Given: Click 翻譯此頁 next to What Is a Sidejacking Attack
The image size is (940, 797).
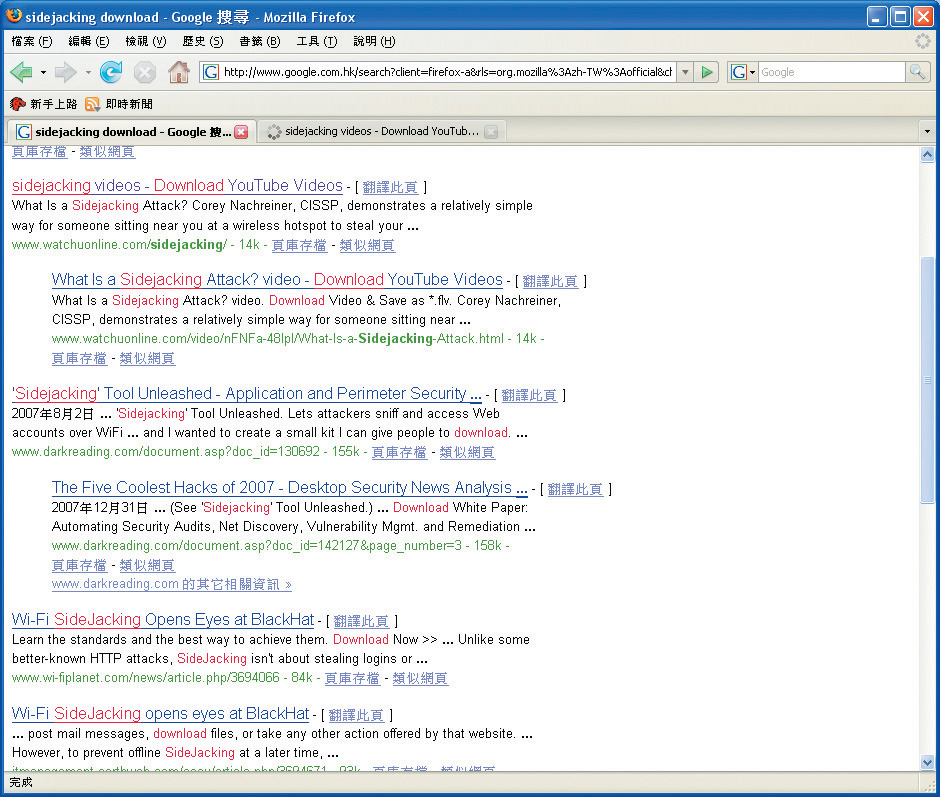Looking at the screenshot, I should coord(550,281).
